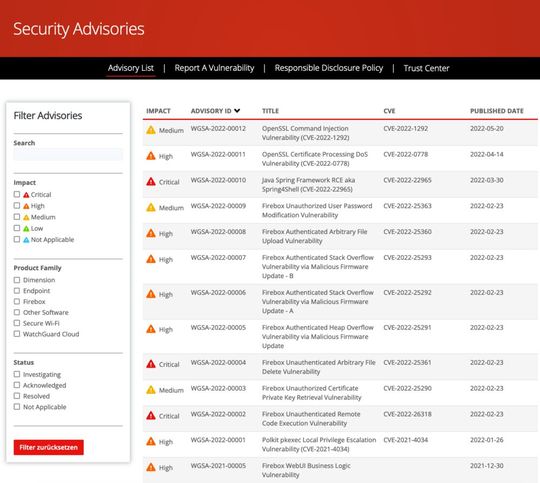Tick the Acknowledged status checkbox

pos(17,385)
